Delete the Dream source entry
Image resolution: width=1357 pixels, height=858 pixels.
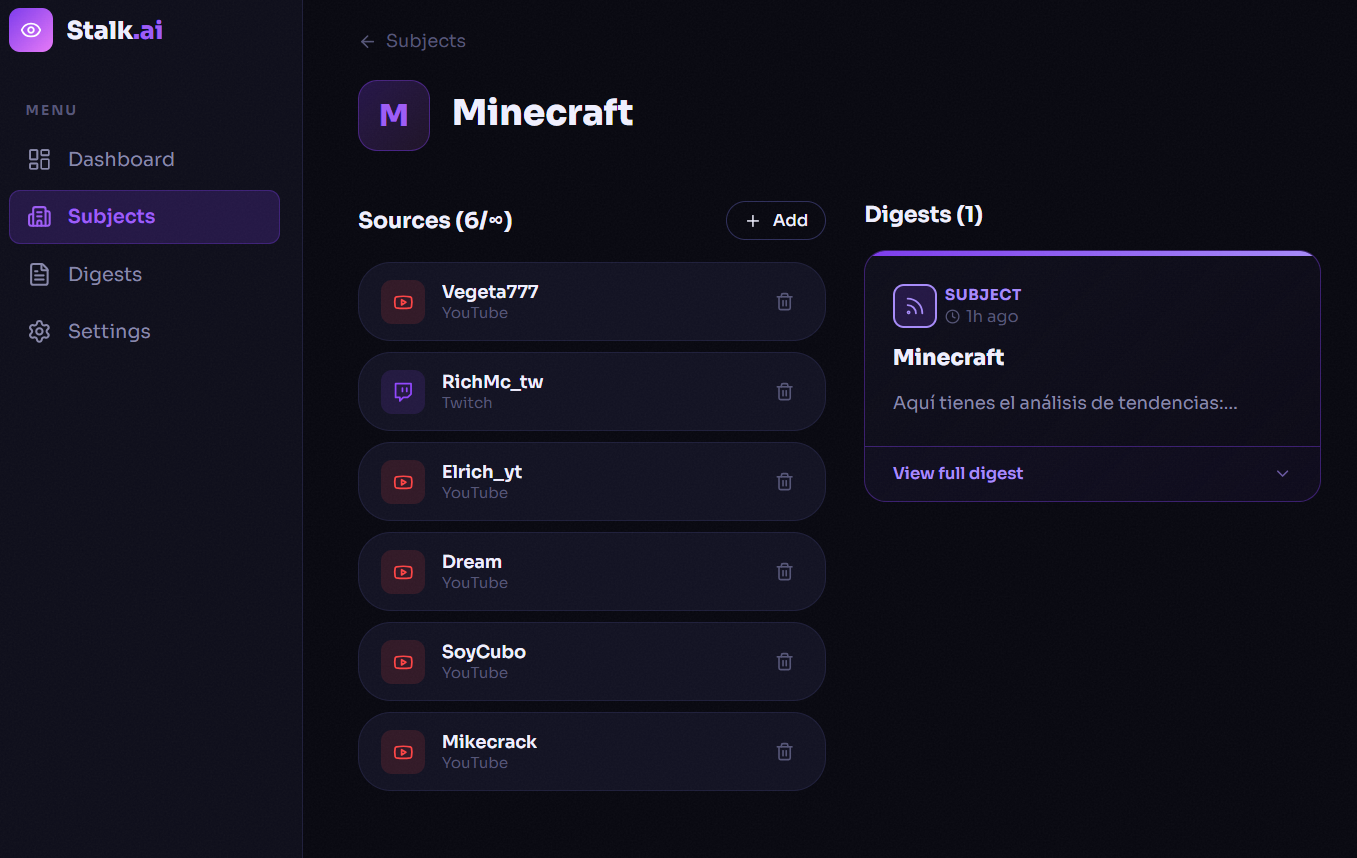pos(785,572)
